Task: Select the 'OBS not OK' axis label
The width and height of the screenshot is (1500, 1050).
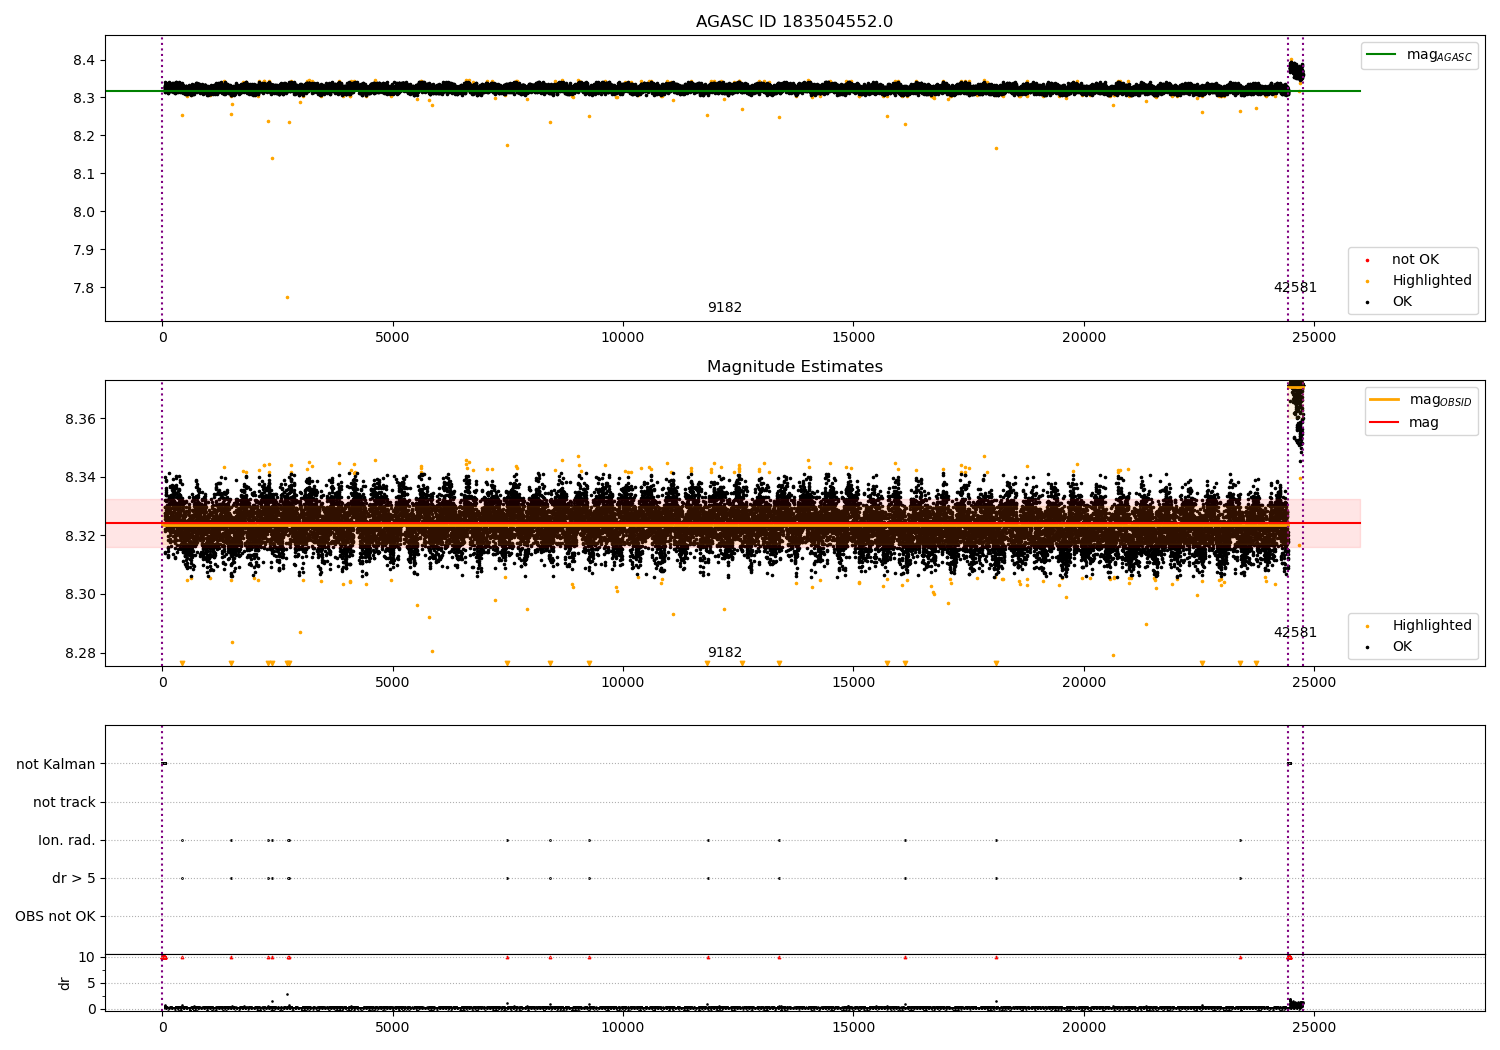Action: click(55, 917)
